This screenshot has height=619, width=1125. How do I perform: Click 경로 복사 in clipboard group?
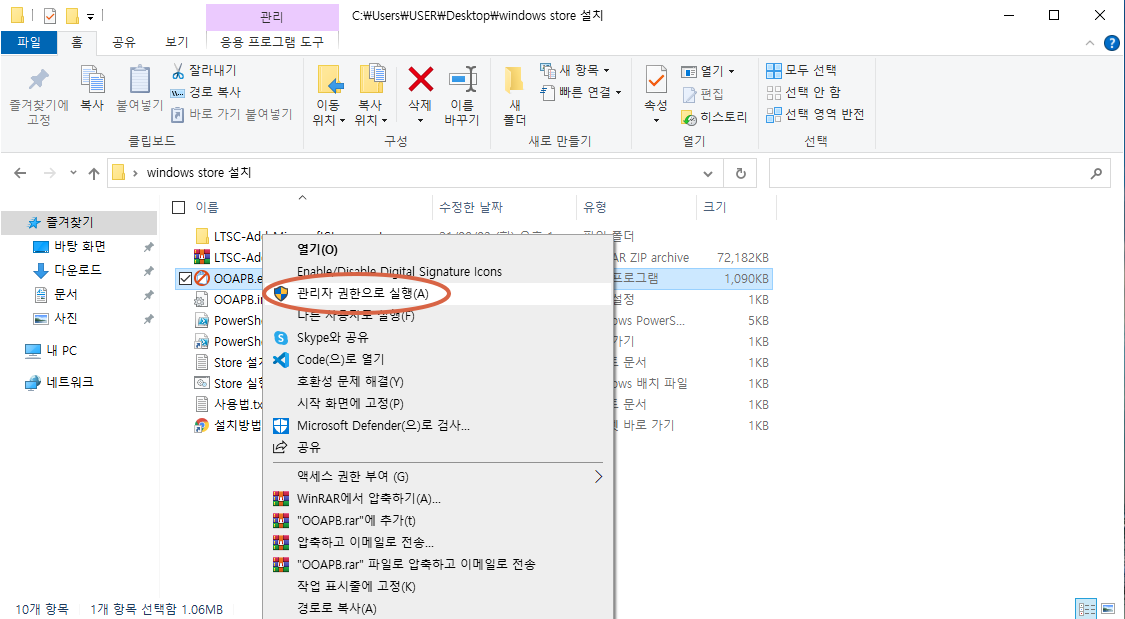[206, 93]
